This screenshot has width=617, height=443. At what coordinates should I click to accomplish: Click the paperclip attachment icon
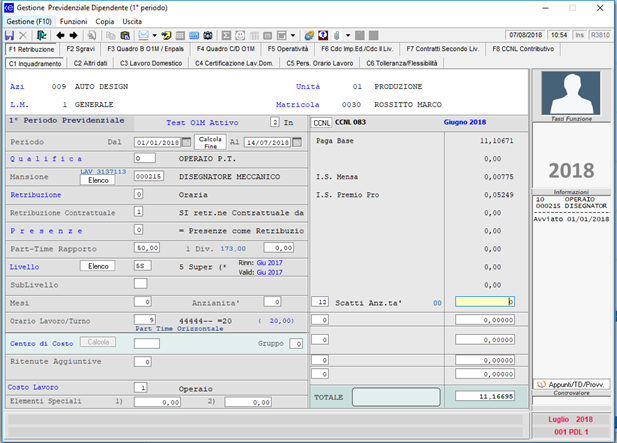click(x=334, y=35)
